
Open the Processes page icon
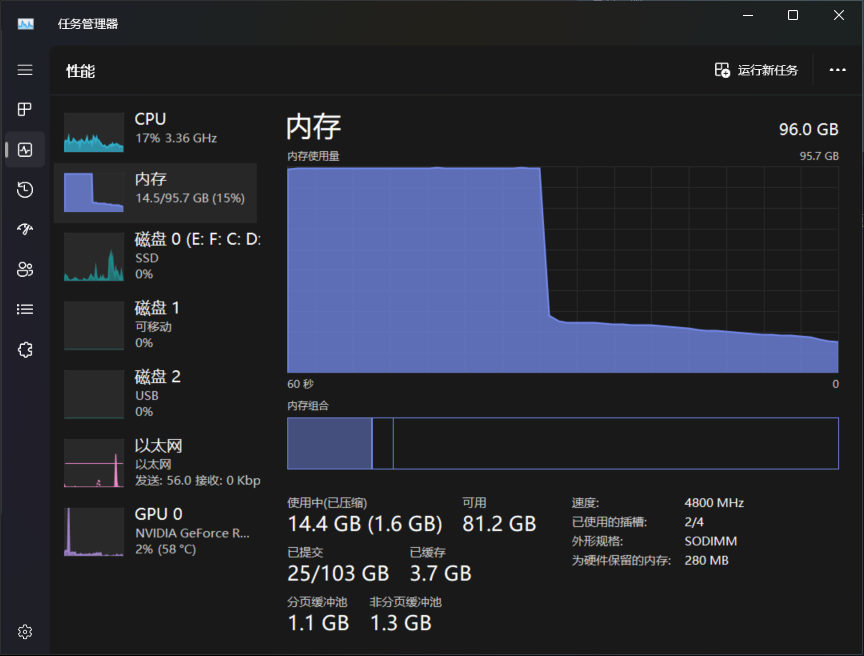tap(25, 109)
